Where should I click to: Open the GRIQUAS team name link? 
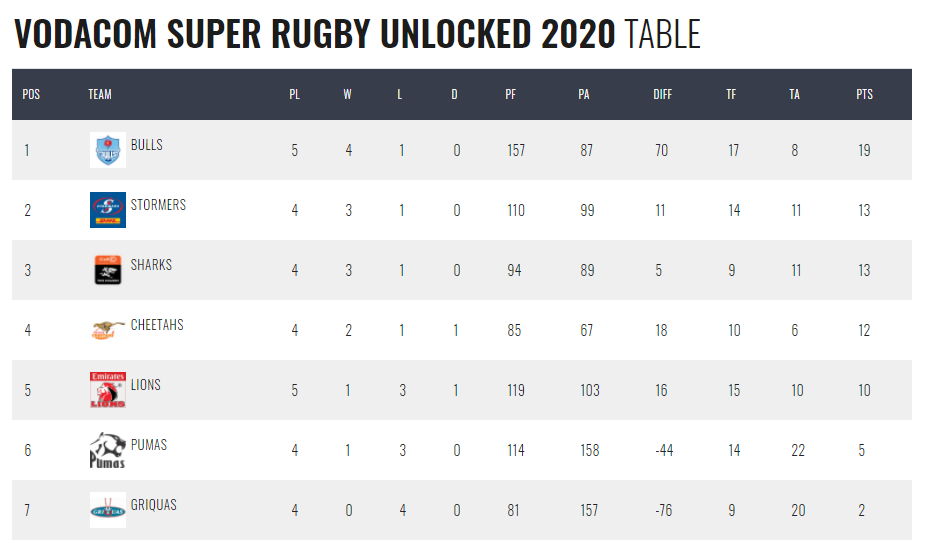click(153, 505)
